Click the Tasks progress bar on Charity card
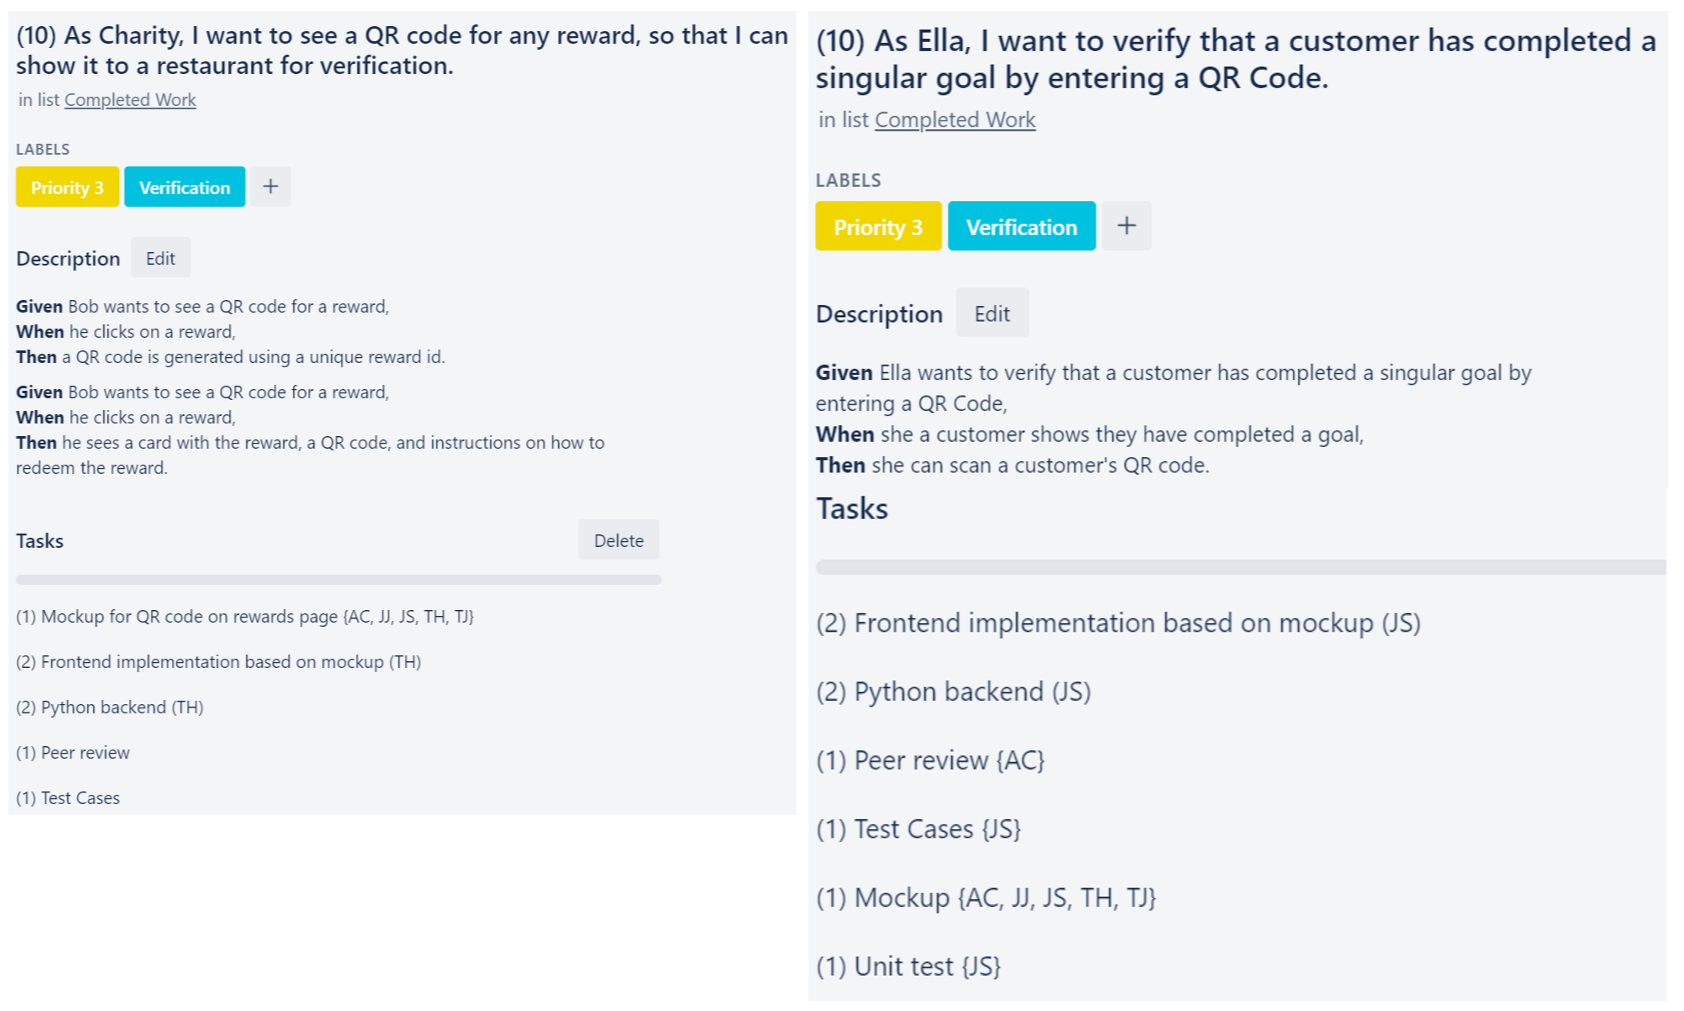 (339, 580)
